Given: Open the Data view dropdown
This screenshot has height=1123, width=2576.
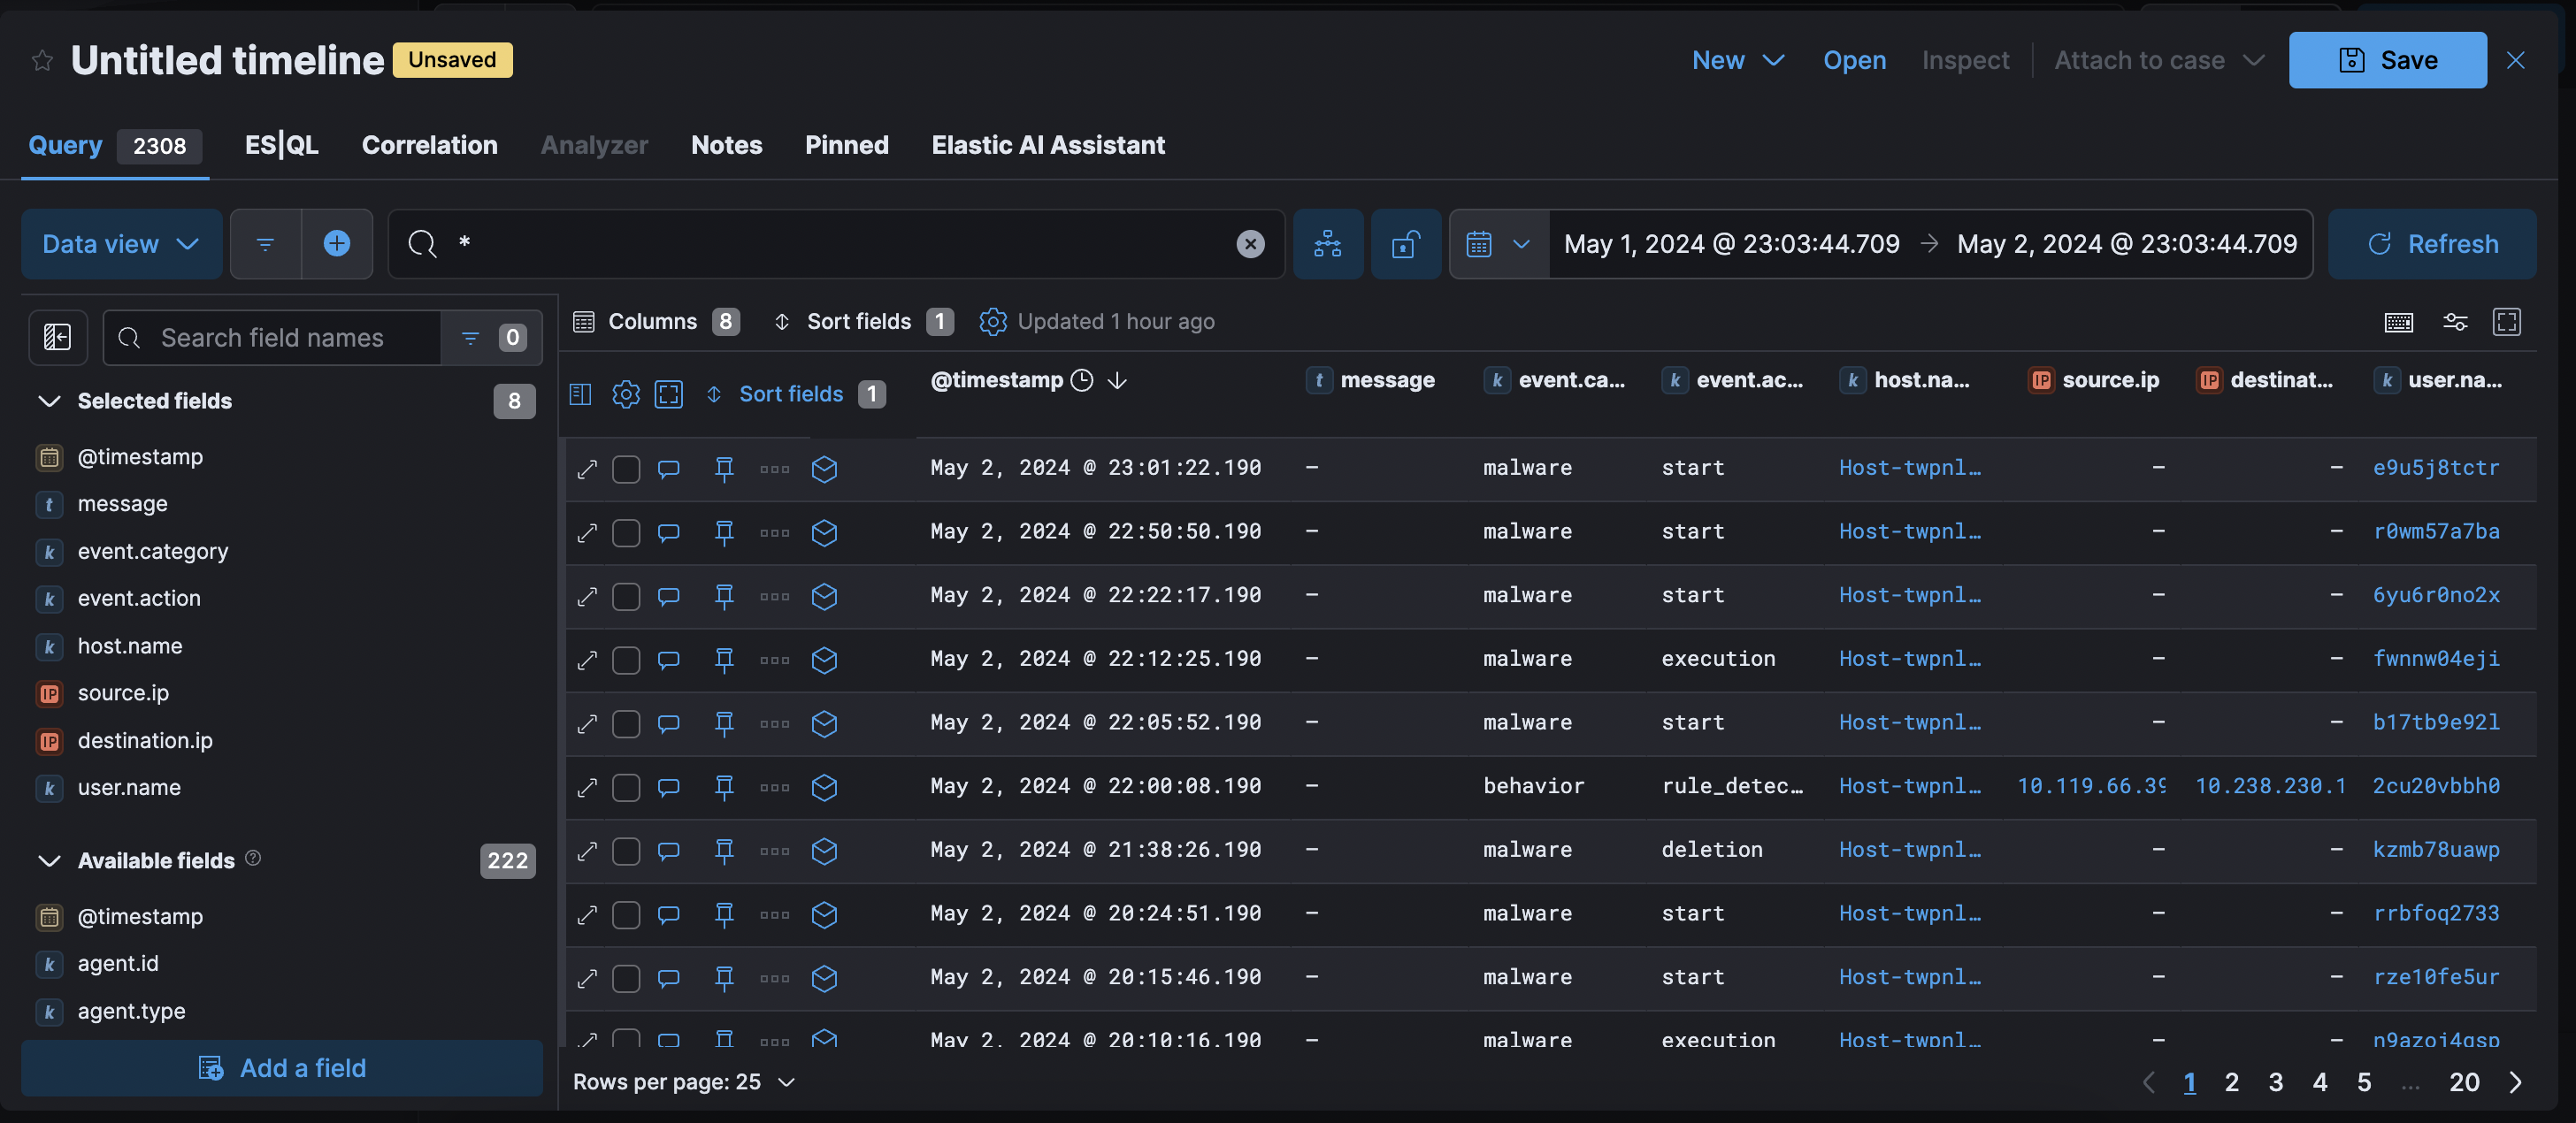Looking at the screenshot, I should coord(121,244).
